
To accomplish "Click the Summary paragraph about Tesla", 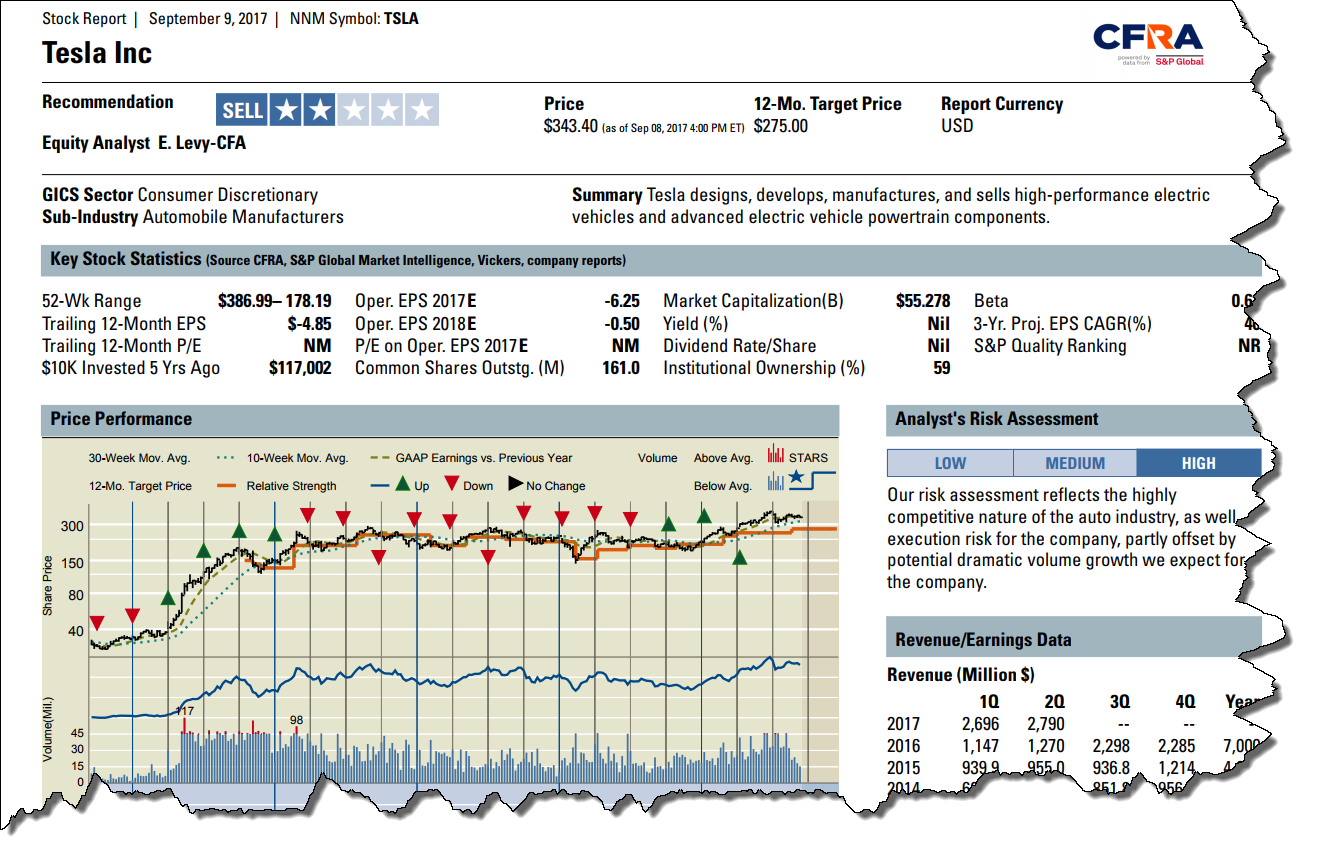I will pyautogui.click(x=891, y=206).
